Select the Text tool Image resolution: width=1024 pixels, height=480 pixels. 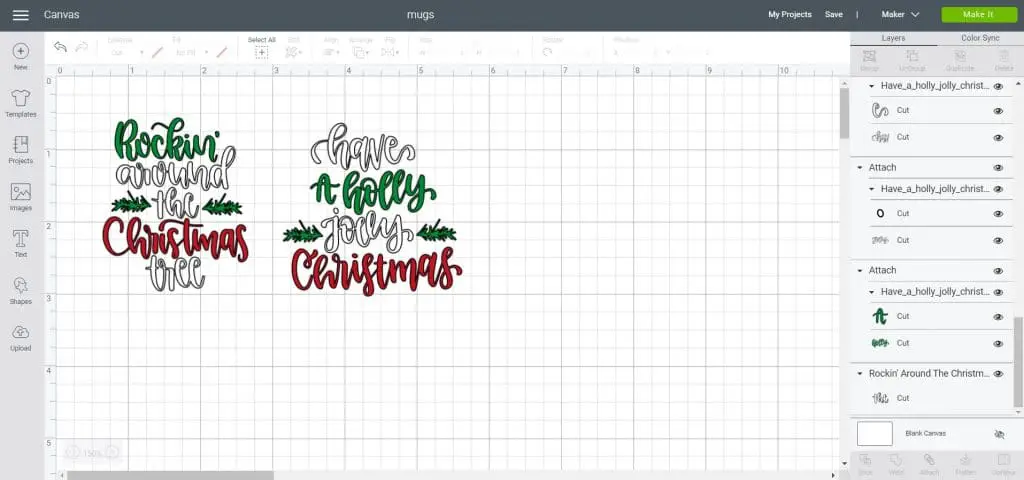pos(21,243)
